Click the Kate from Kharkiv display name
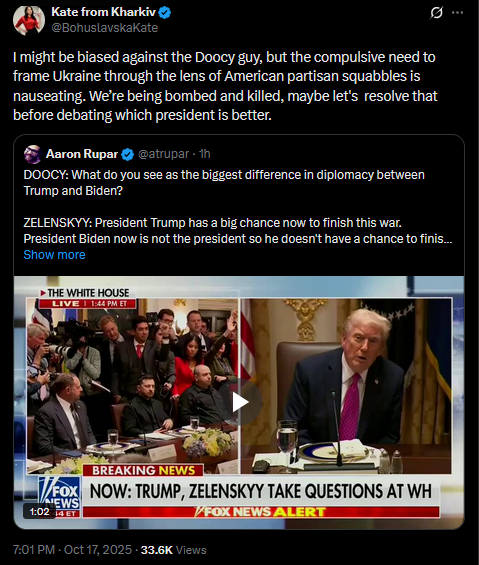Screen dimensions: 479x565 tap(103, 12)
